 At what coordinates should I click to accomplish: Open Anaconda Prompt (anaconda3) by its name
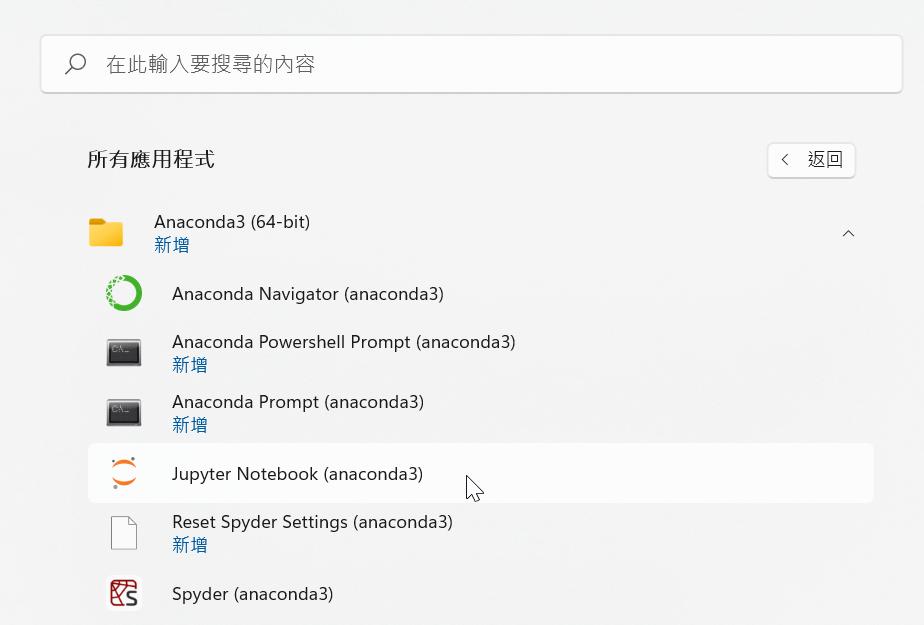point(298,402)
